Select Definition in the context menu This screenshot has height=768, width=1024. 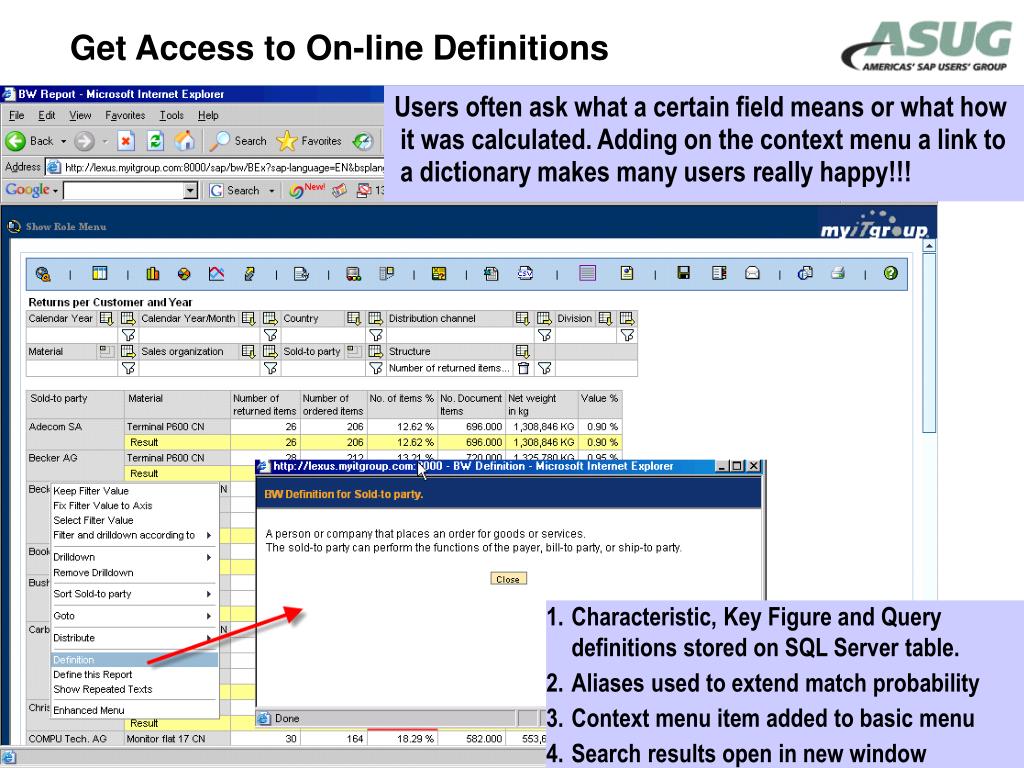click(135, 660)
